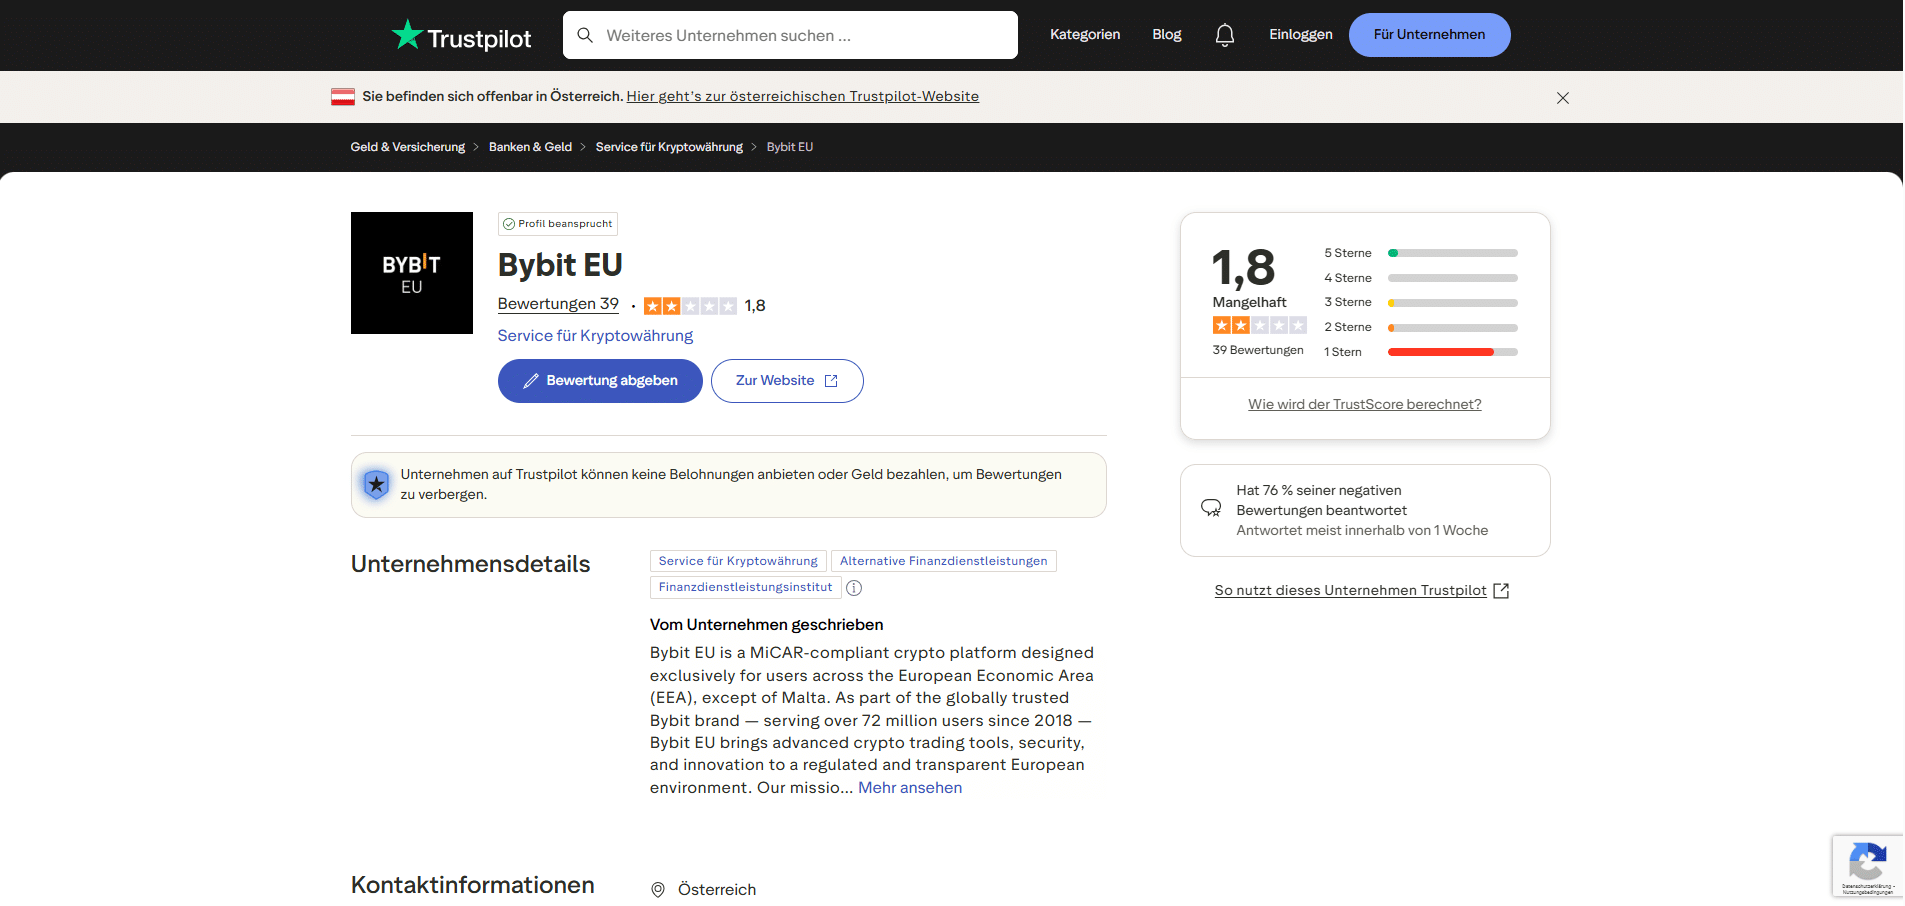Click the info icon beside Finanzdienstleistungsinstitut
The width and height of the screenshot is (1905, 906).
pyautogui.click(x=854, y=588)
